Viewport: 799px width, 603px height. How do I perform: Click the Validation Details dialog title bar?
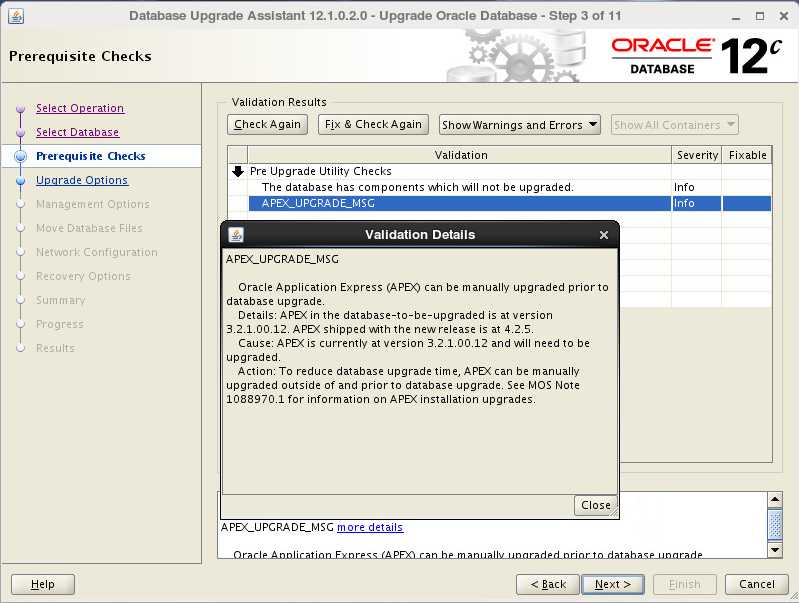[420, 234]
